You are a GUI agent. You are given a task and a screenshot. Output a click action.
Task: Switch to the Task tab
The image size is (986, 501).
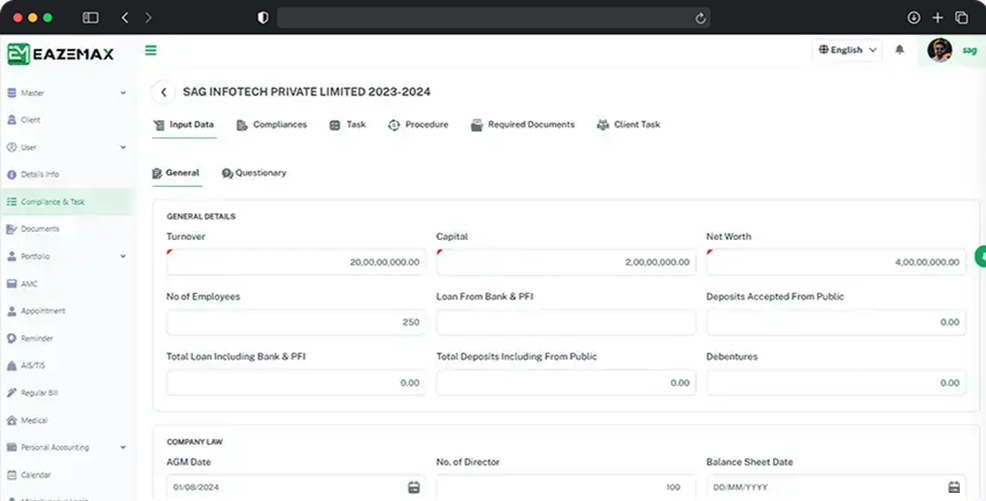coord(348,124)
